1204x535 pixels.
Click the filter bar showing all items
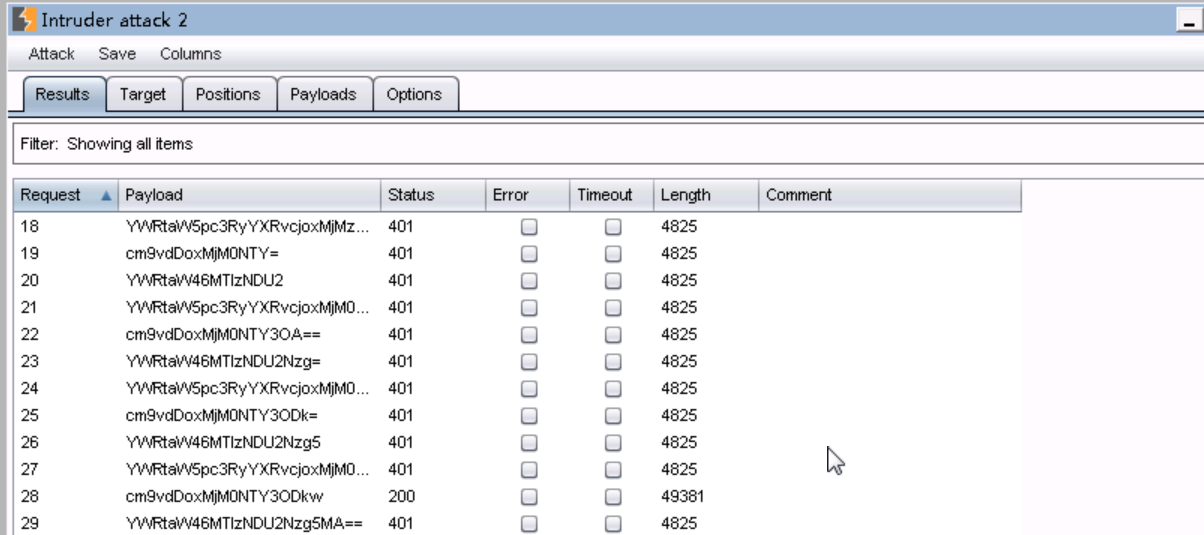pos(608,144)
